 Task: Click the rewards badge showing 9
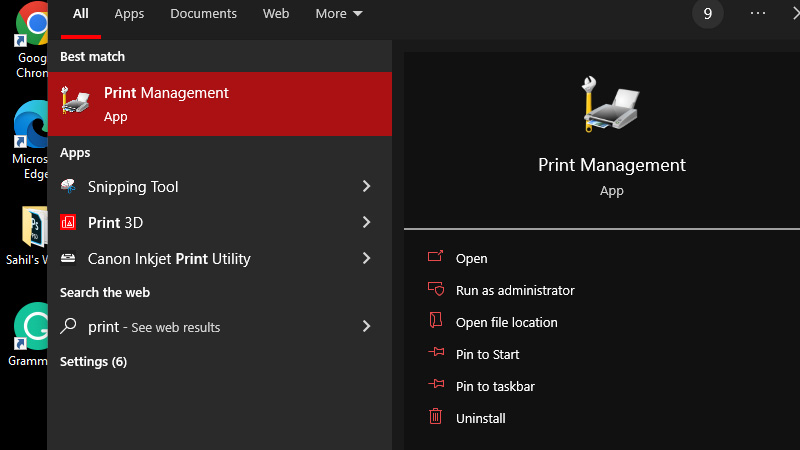pyautogui.click(x=708, y=14)
